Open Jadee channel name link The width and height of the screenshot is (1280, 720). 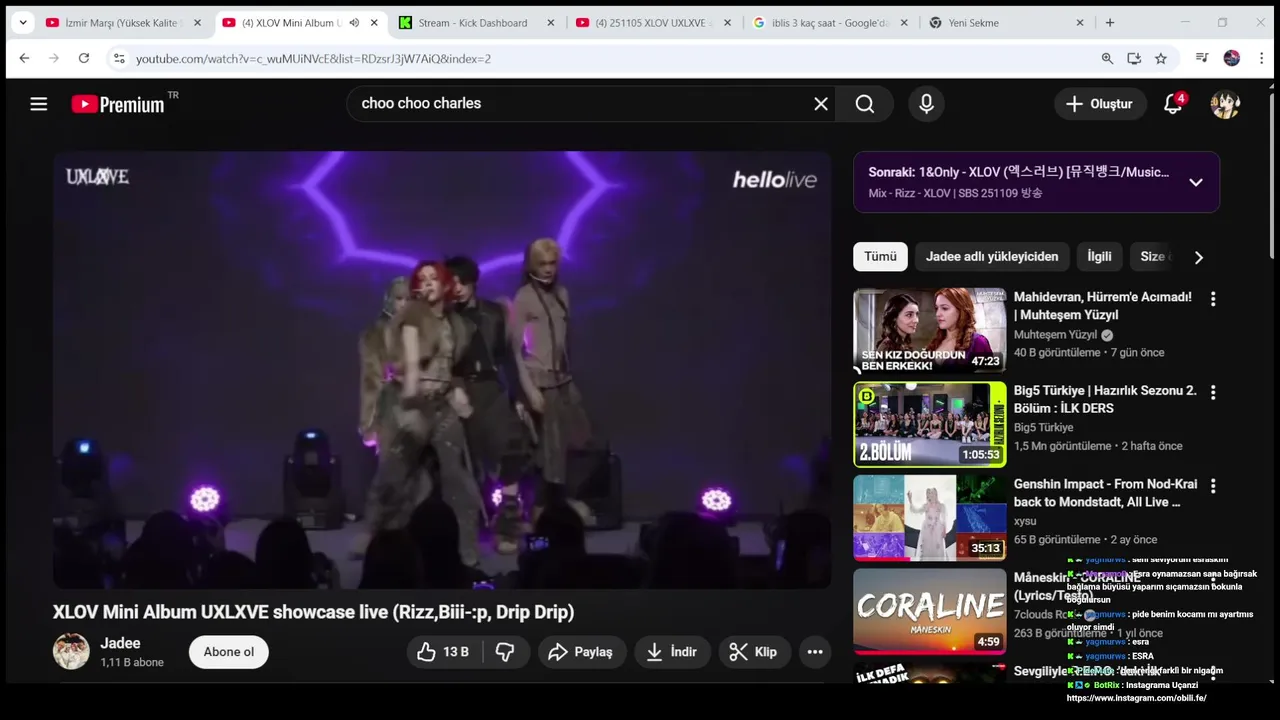tap(120, 643)
